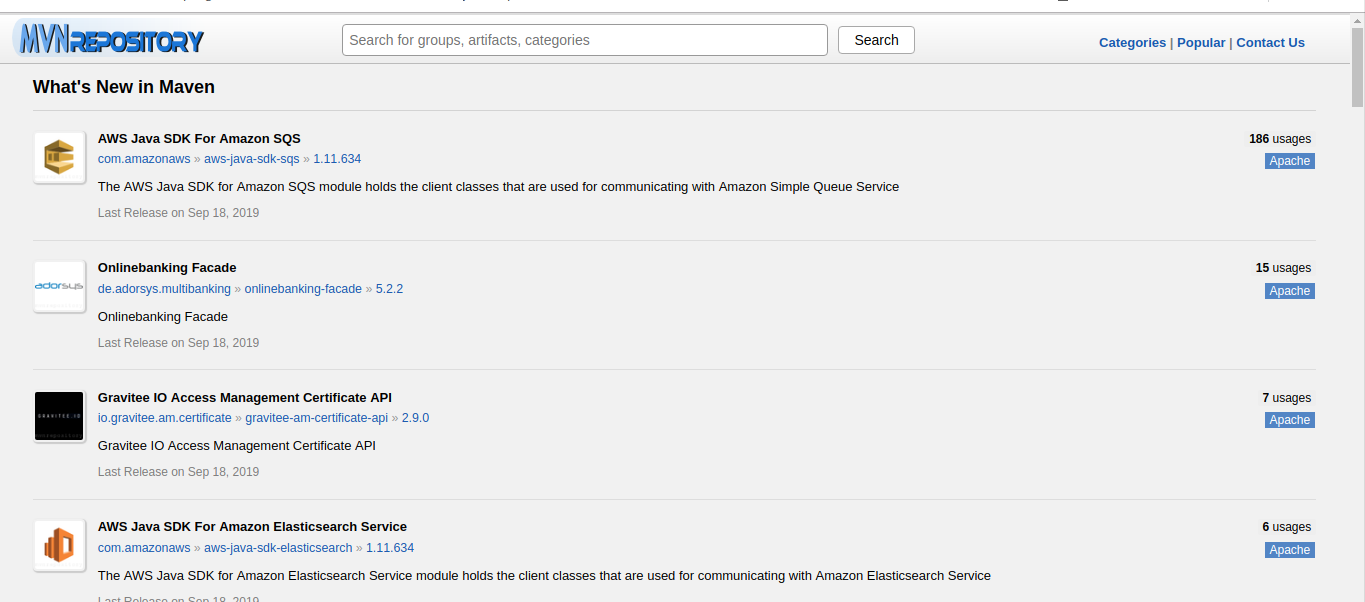
Task: Open the AWS Elasticsearch Service icon
Action: (x=59, y=546)
